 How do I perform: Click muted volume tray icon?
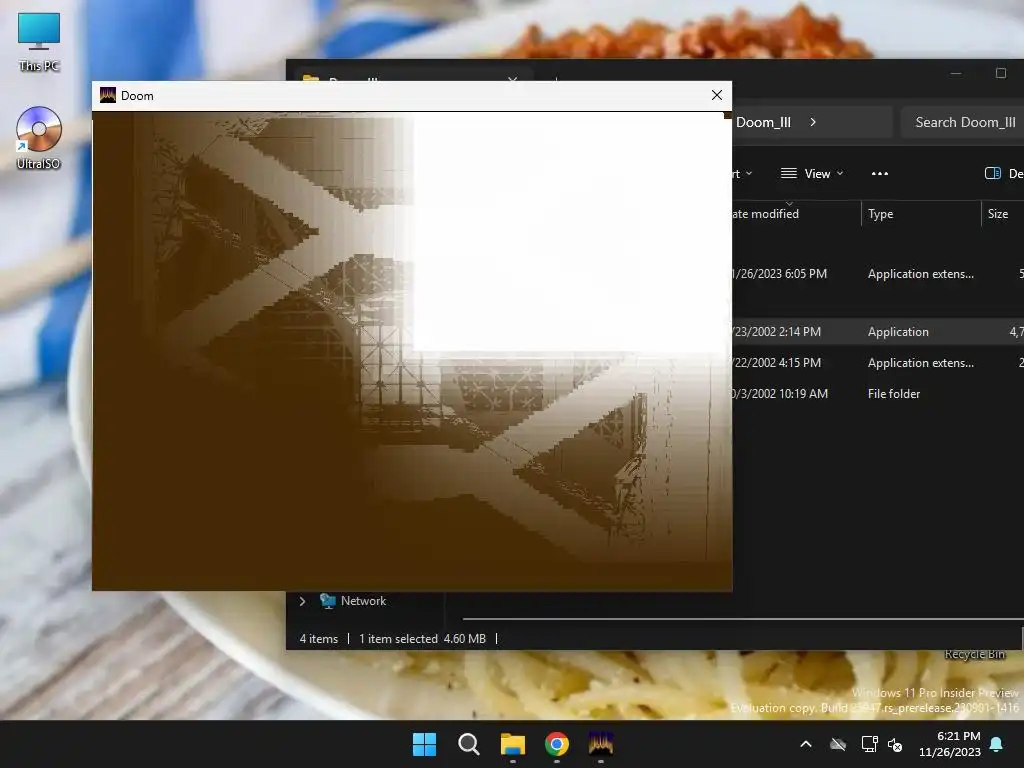pos(895,744)
